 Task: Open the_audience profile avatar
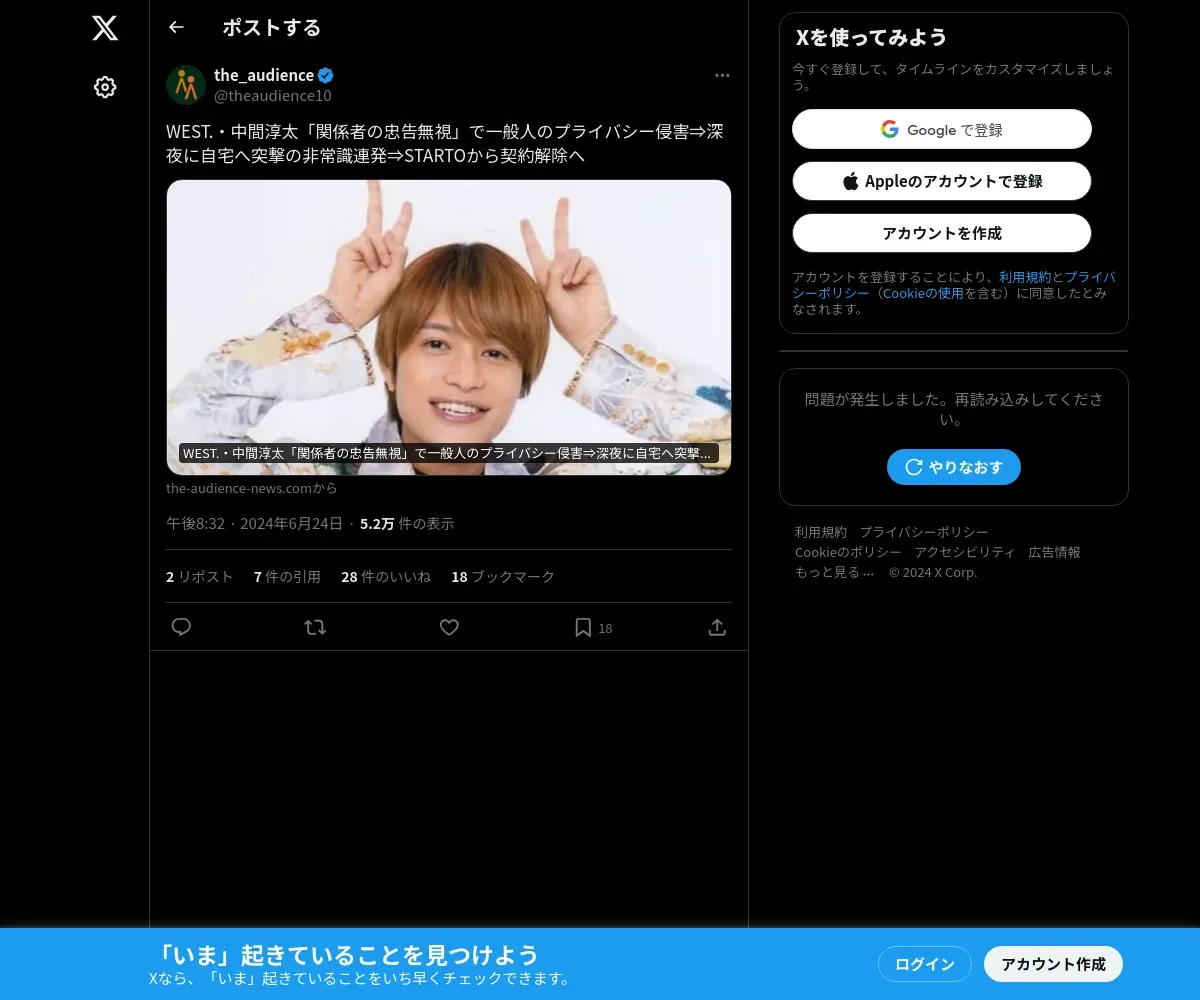pos(186,85)
